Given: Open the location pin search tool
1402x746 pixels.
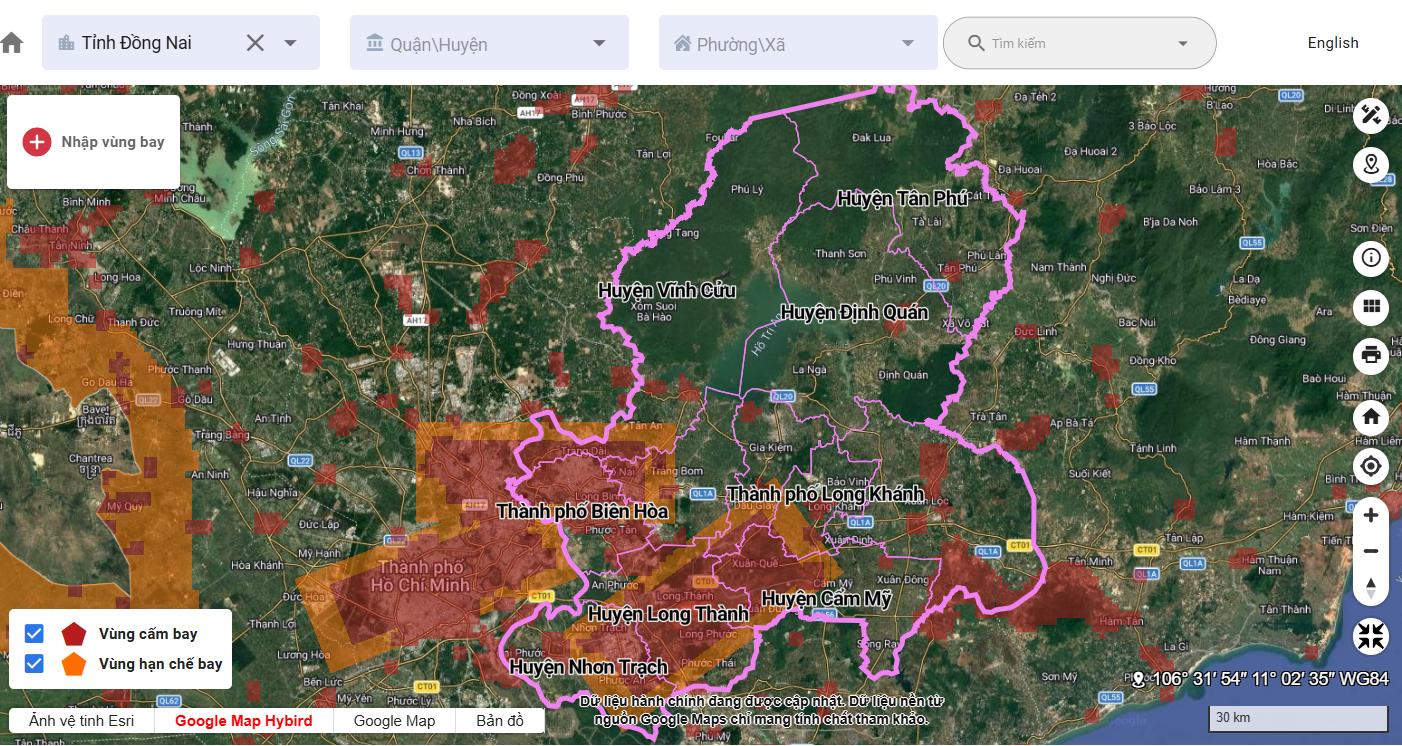Looking at the screenshot, I should 1371,165.
